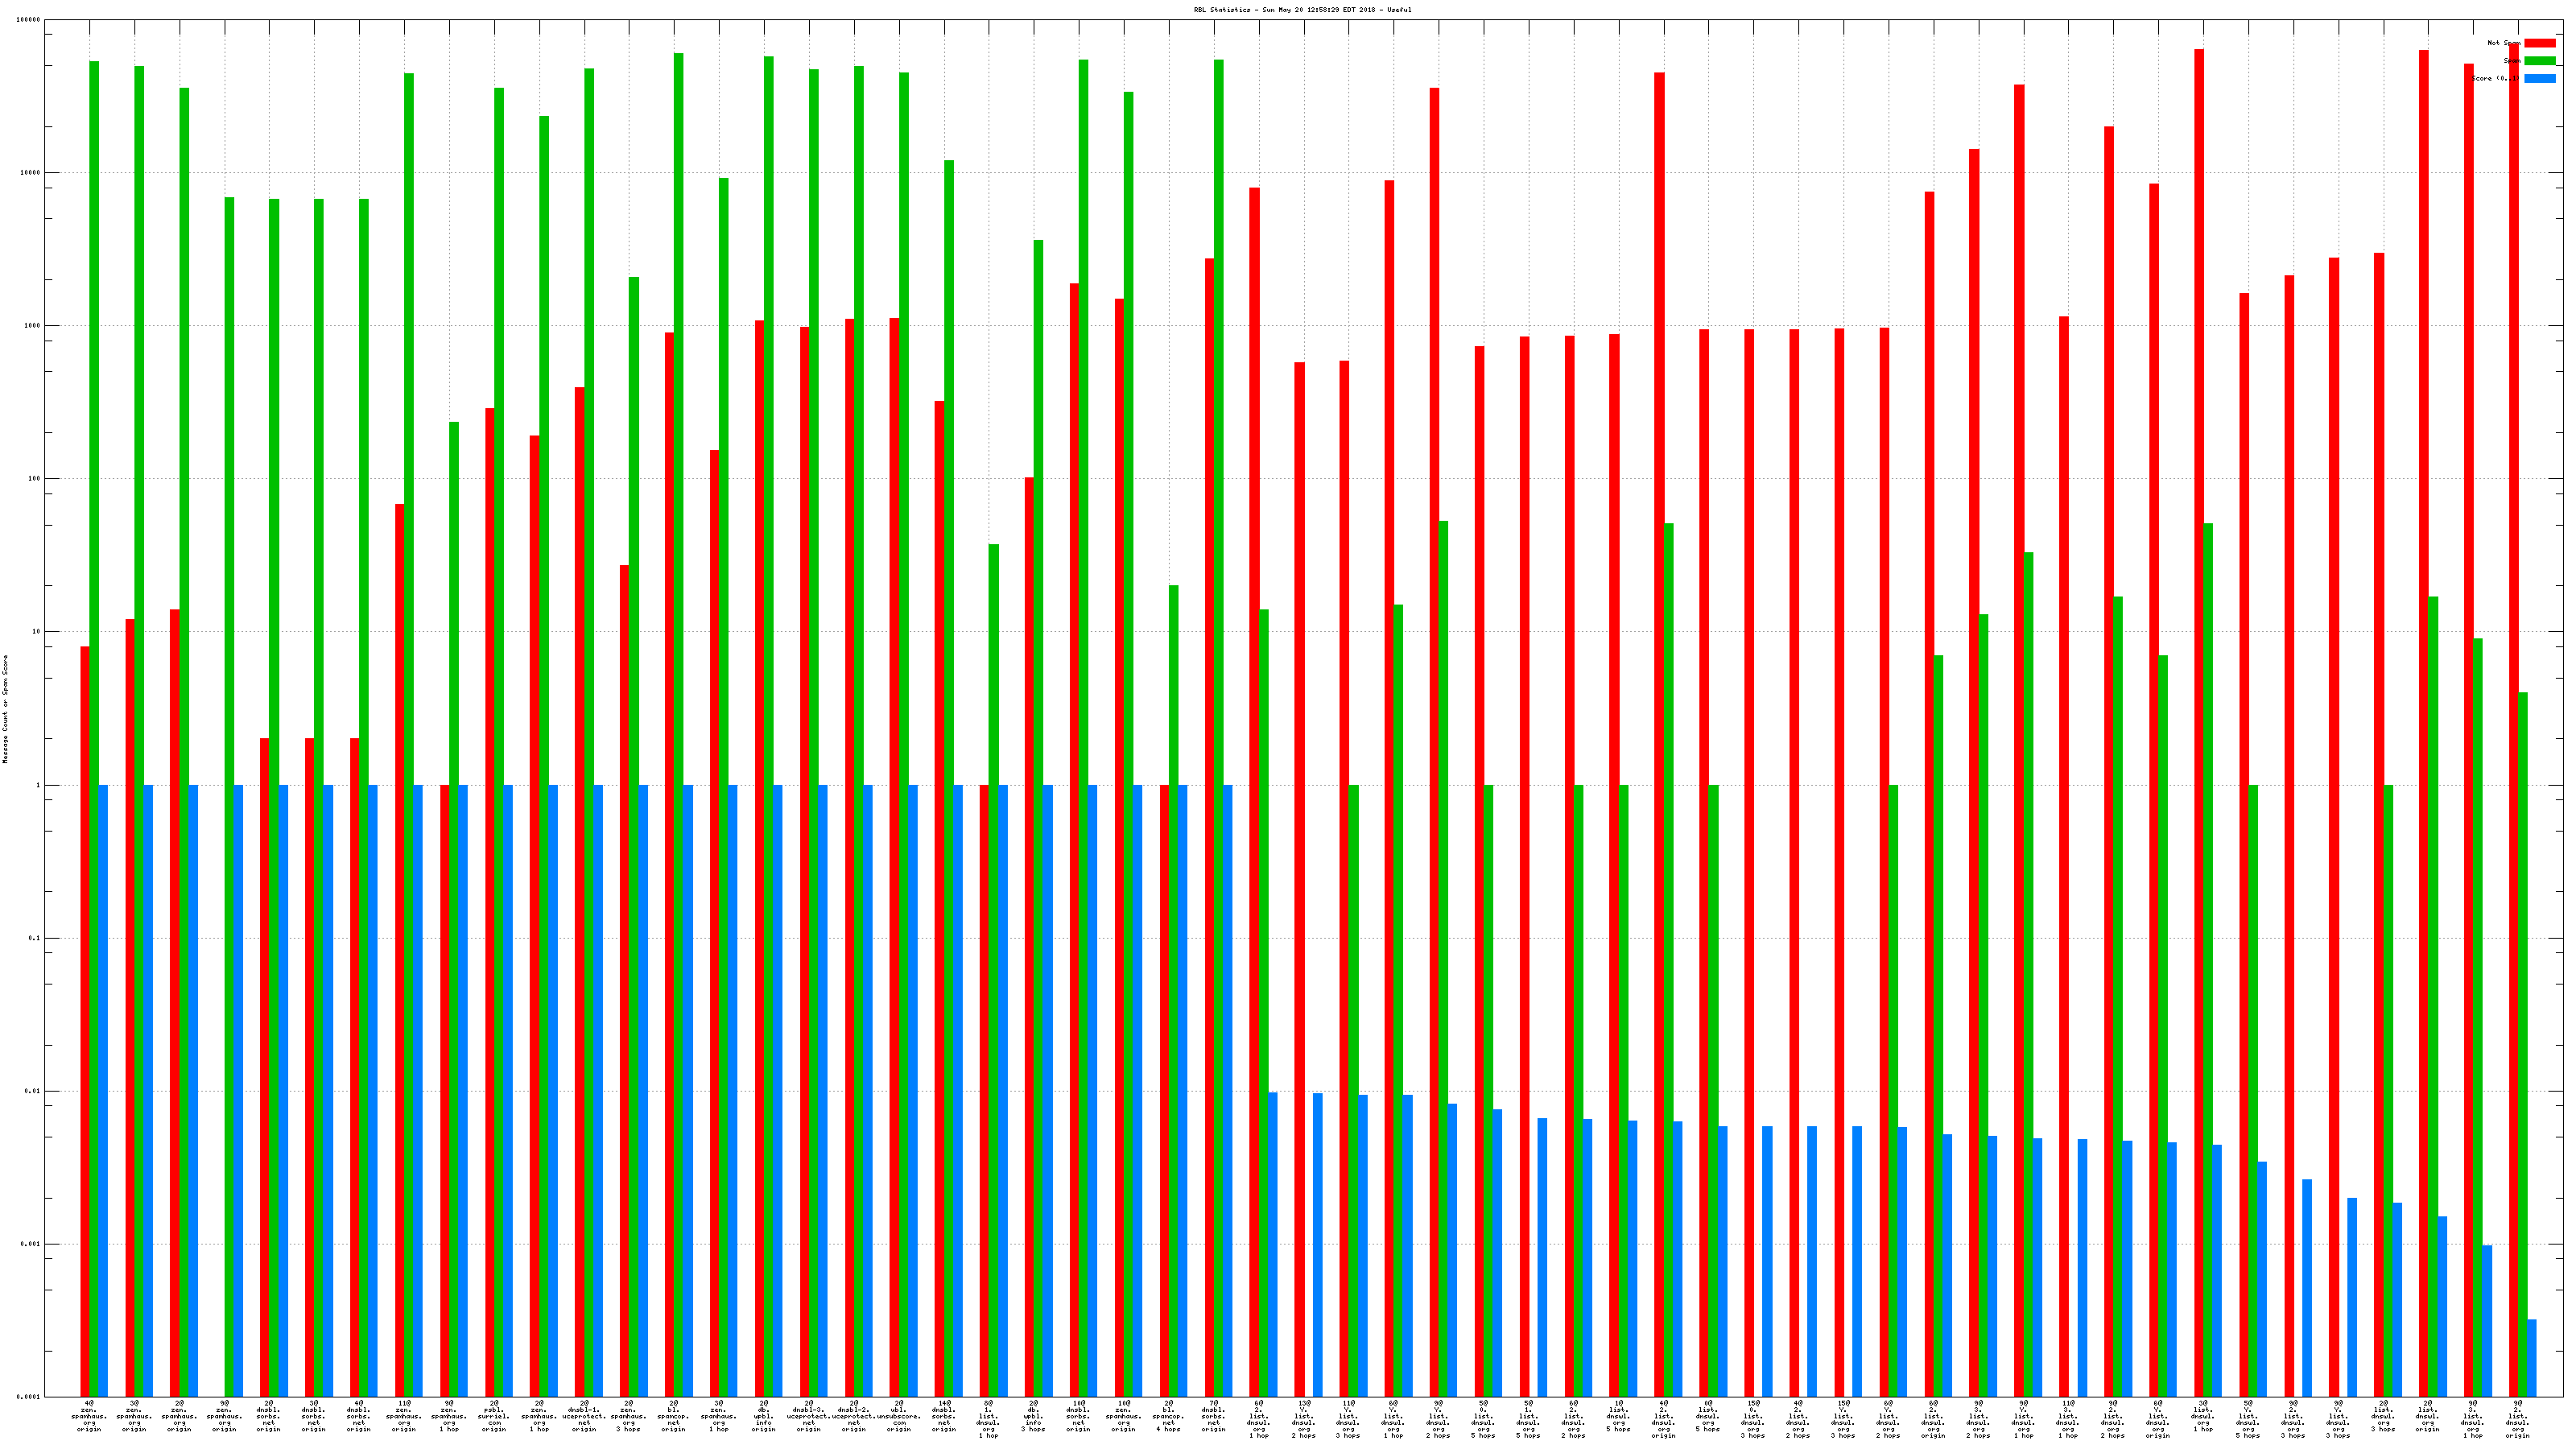This screenshot has height=1449, width=2576.
Task: Click the RBL Statistics chart title
Action: 1302,10
